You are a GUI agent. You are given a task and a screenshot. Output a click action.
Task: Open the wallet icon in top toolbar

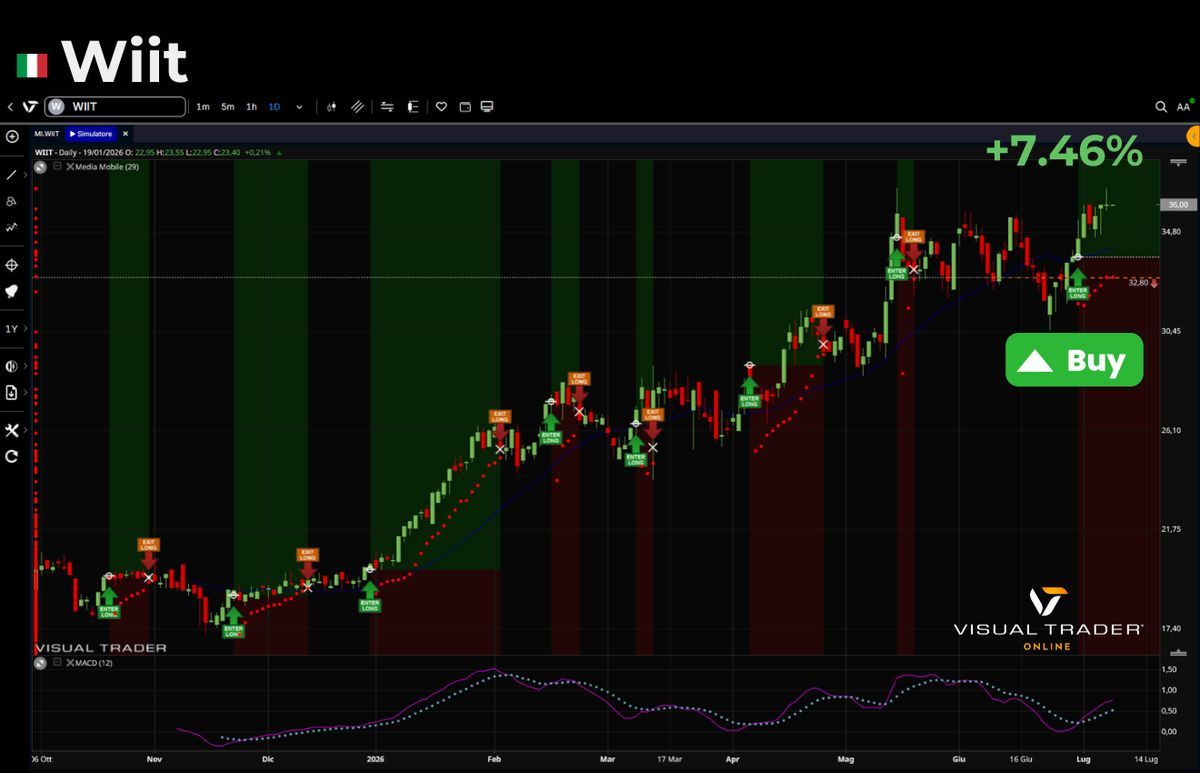(465, 107)
